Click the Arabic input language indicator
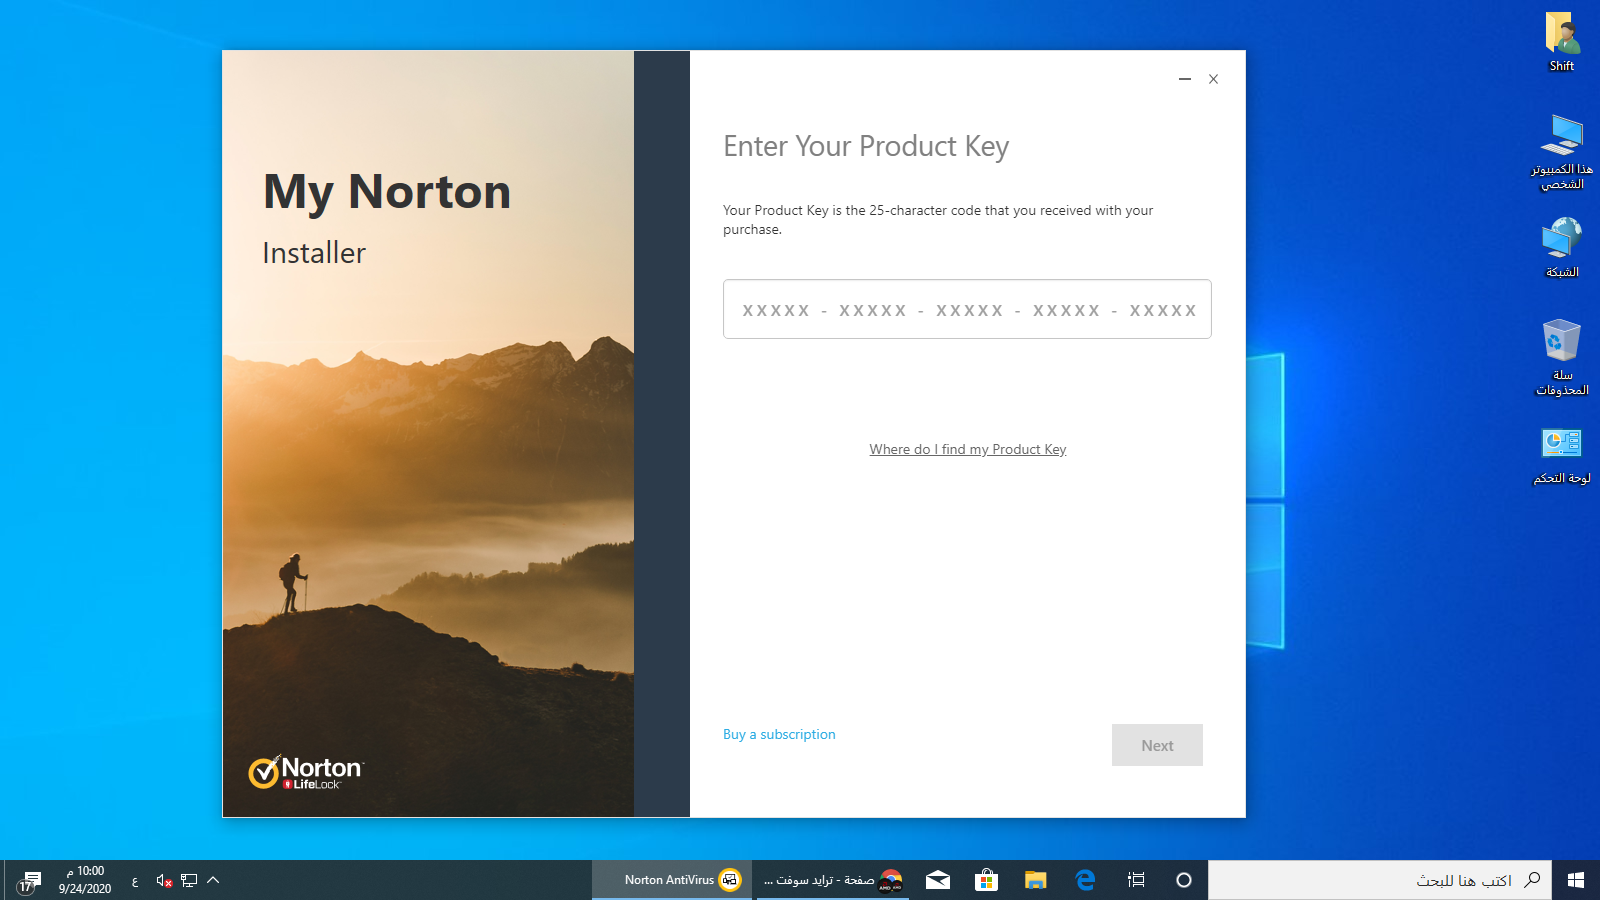The width and height of the screenshot is (1600, 900). (x=135, y=881)
